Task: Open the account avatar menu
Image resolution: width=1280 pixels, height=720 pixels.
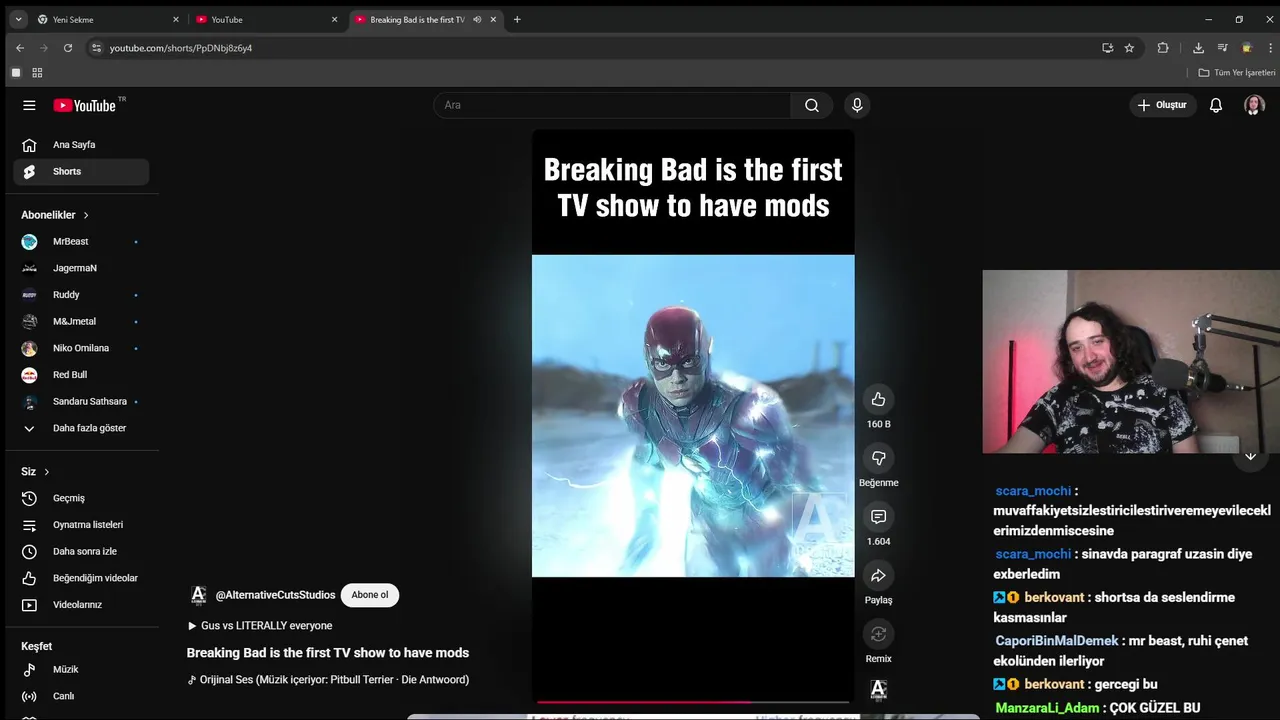Action: (1254, 105)
